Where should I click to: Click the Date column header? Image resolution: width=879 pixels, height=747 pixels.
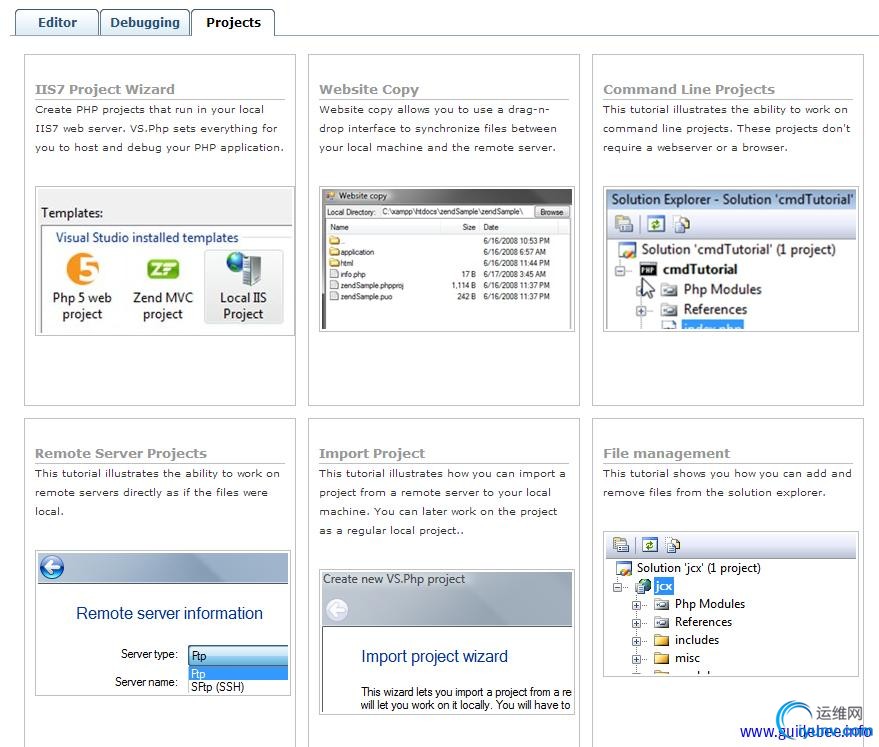491,227
